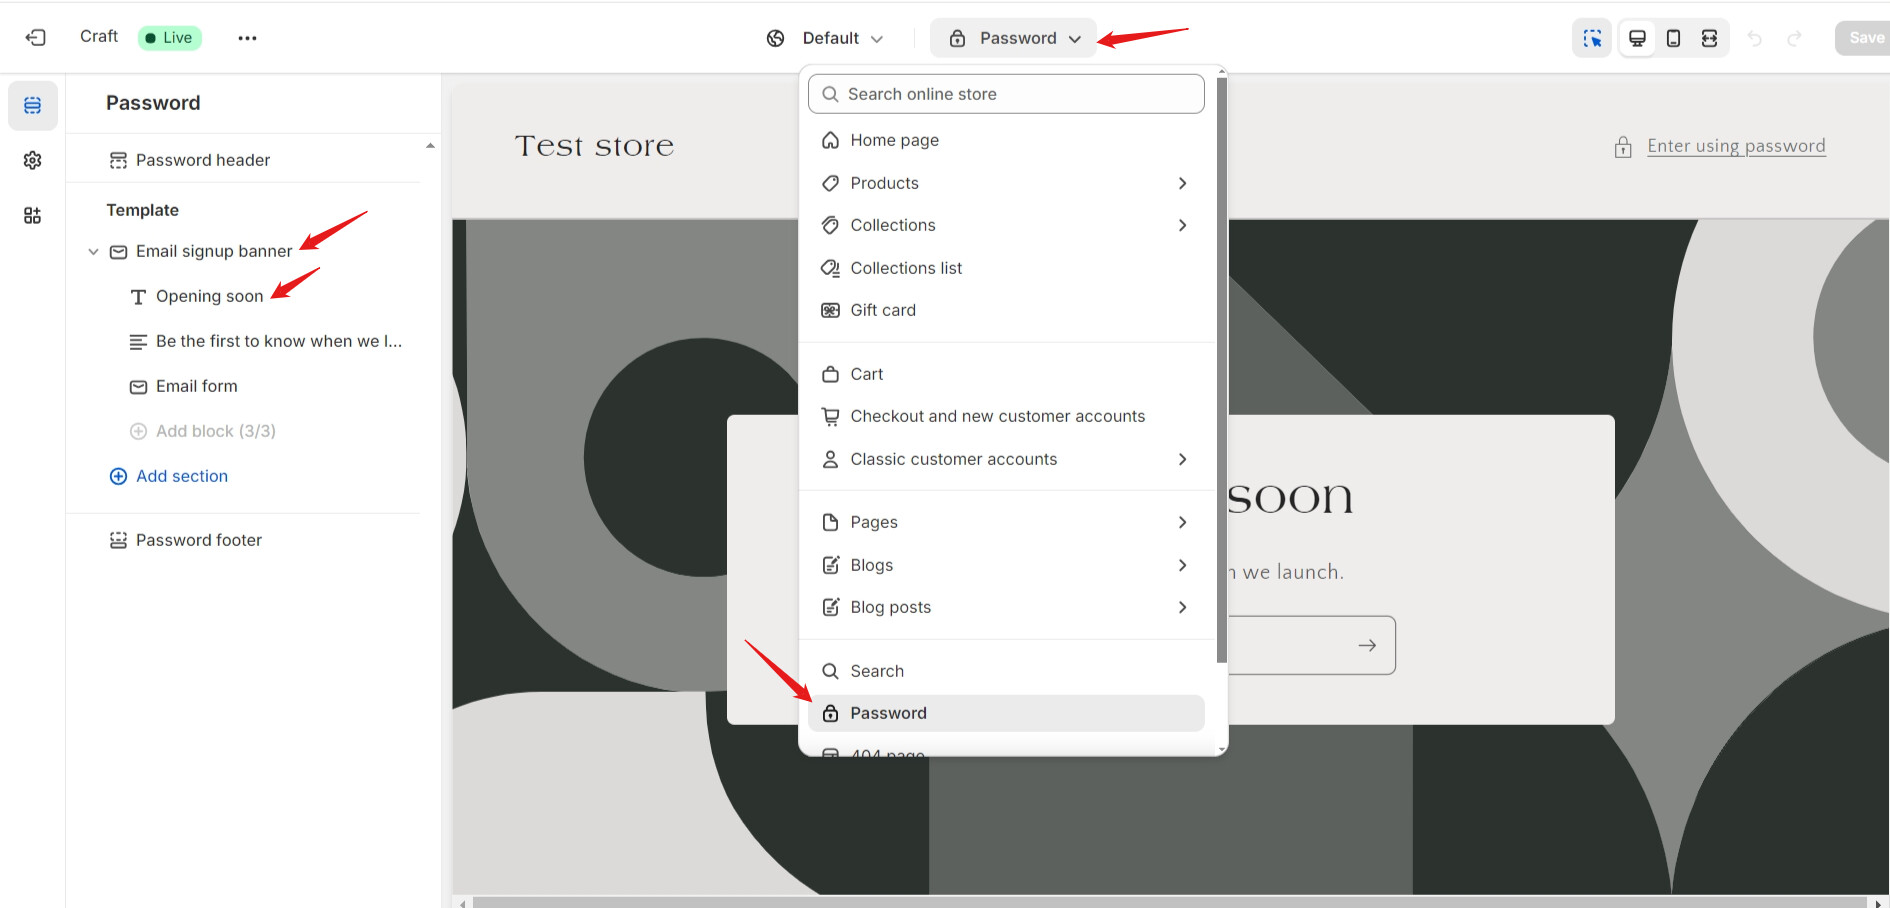This screenshot has width=1890, height=908.
Task: Click the Gift card icon
Action: tap(830, 310)
